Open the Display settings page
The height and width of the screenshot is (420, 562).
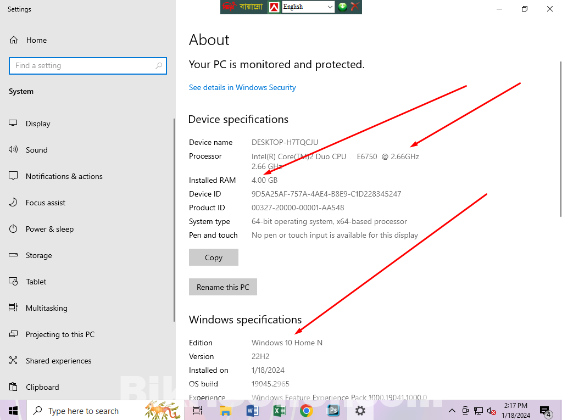pyautogui.click(x=30, y=124)
